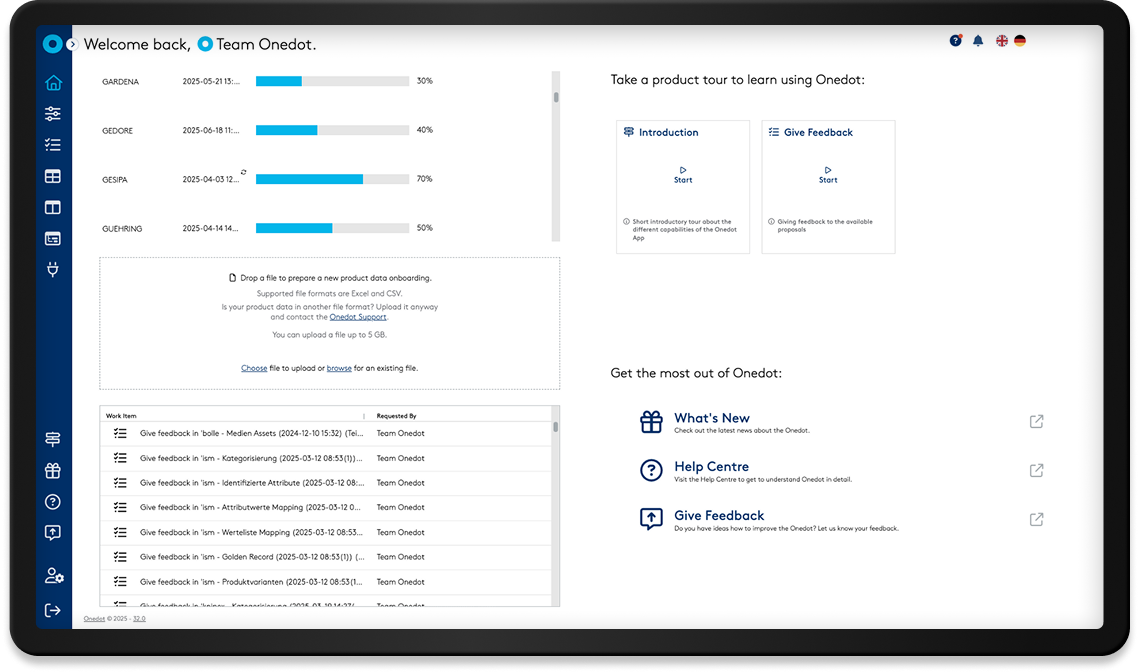Open the plug connector icon in sidebar
The width and height of the screenshot is (1138, 672).
click(53, 269)
